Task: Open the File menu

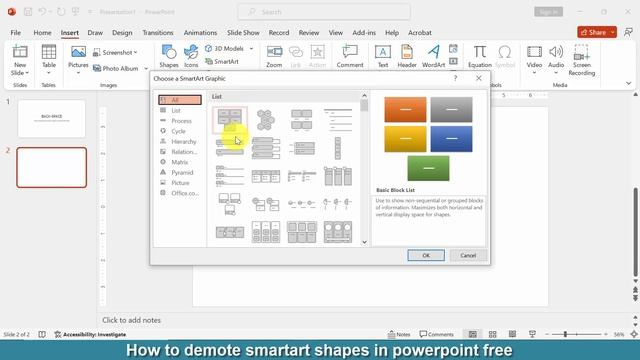Action: click(x=16, y=33)
